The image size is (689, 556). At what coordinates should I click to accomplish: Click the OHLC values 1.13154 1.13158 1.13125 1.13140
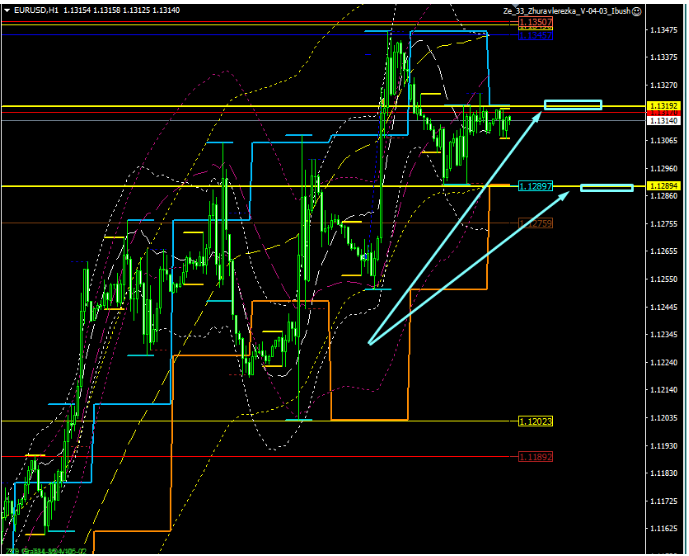coord(122,10)
